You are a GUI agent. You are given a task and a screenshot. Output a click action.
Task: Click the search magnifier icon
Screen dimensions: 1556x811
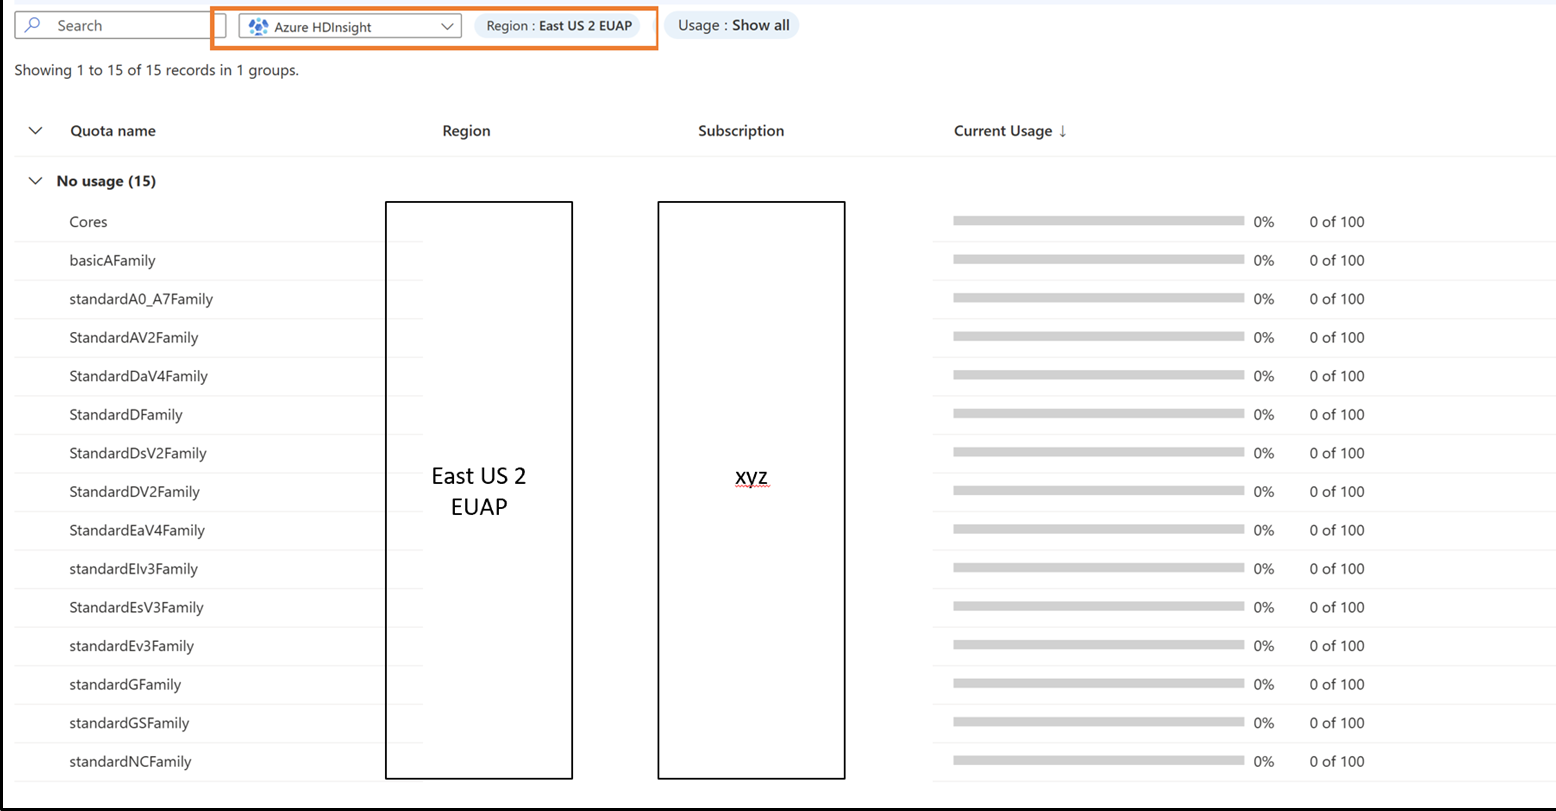33,26
